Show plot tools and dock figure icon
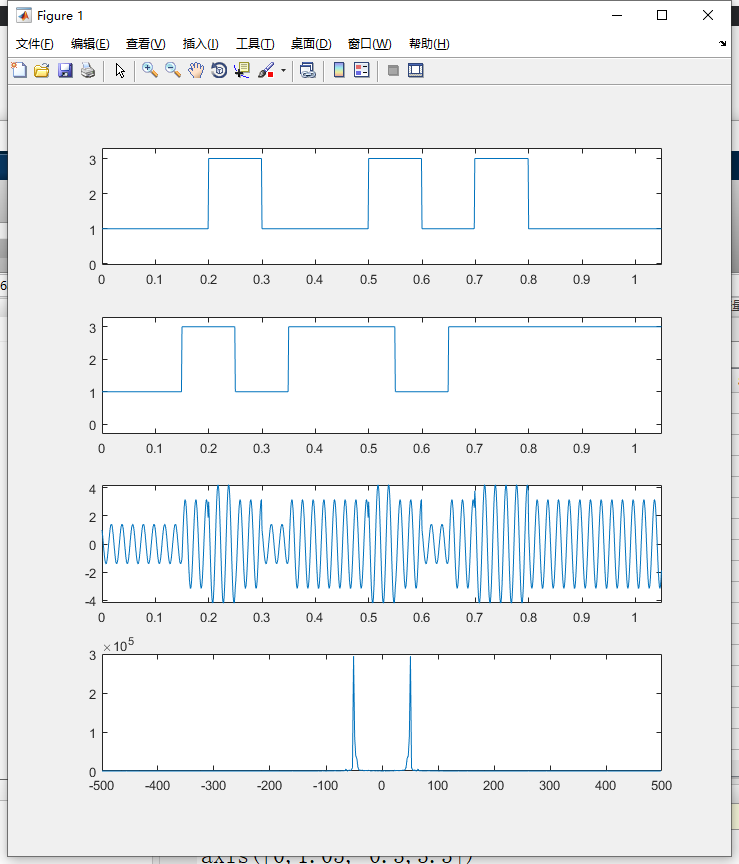Image resolution: width=739 pixels, height=864 pixels. click(x=416, y=70)
